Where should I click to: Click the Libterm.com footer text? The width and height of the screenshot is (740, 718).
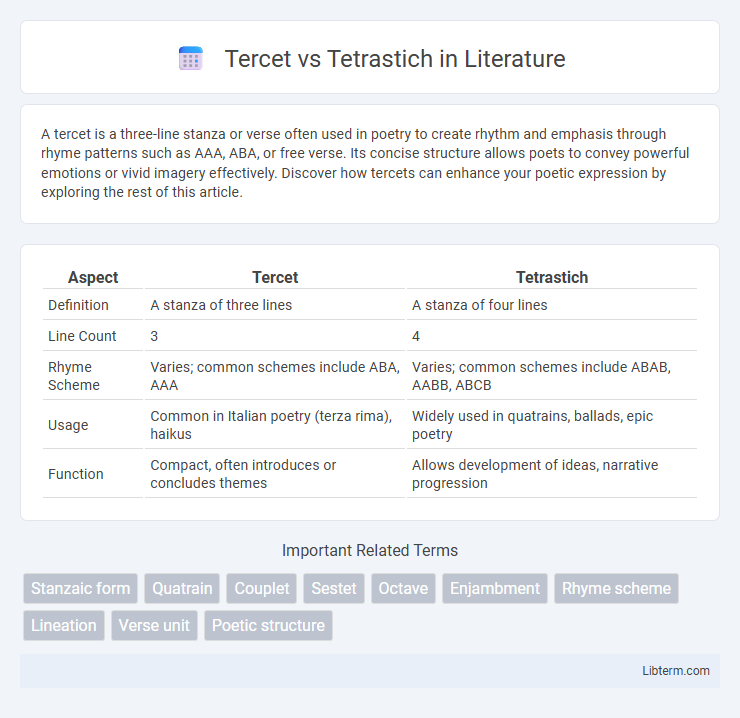676,670
